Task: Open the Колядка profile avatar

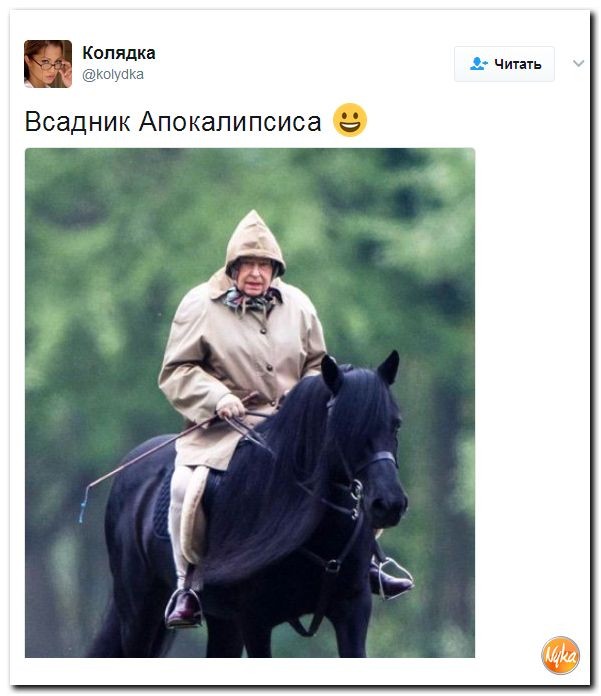Action: point(48,64)
